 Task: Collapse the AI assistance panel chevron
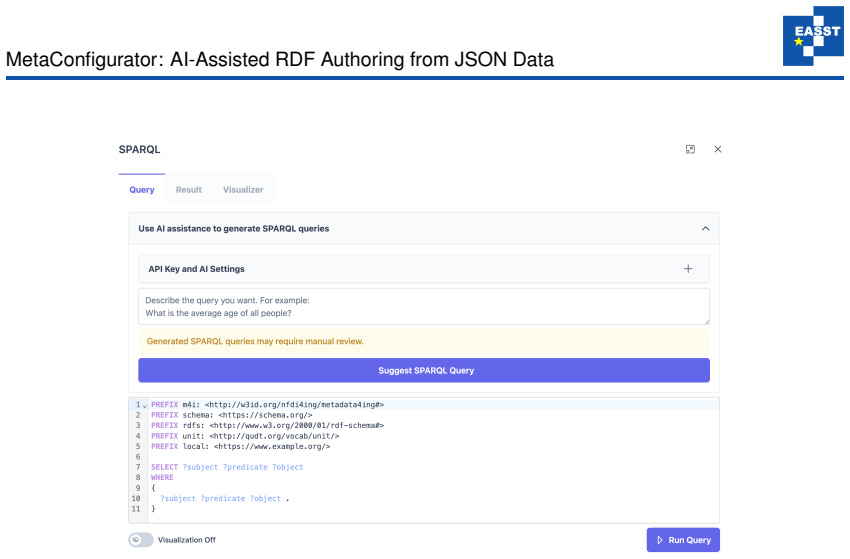click(x=705, y=229)
